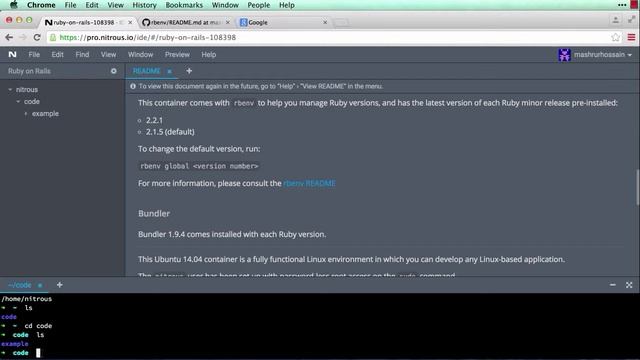Add a new editor tab with plus
This screenshot has width=640, height=360.
click(189, 71)
